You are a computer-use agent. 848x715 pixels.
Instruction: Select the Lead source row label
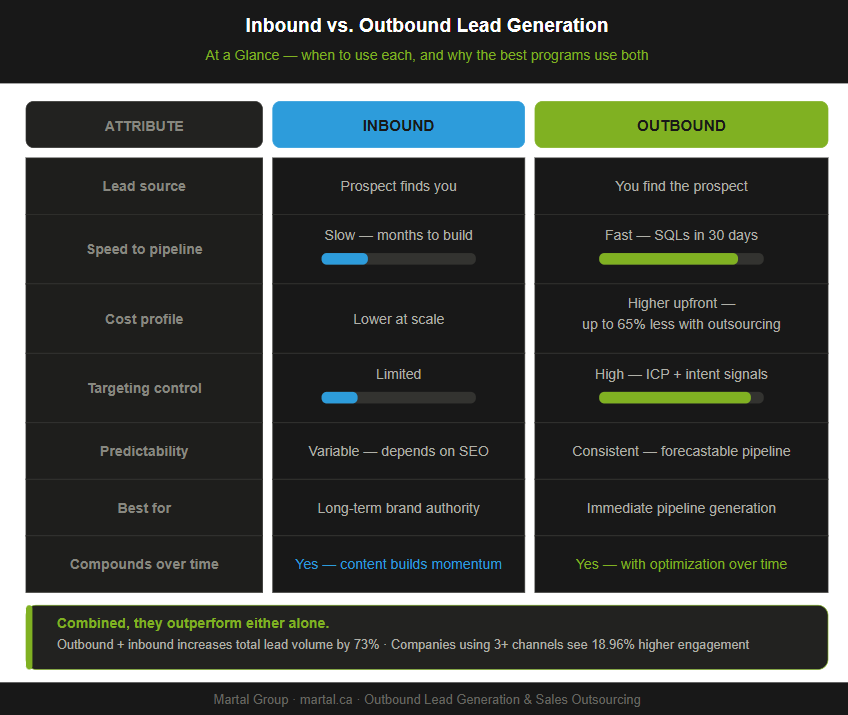coord(144,186)
